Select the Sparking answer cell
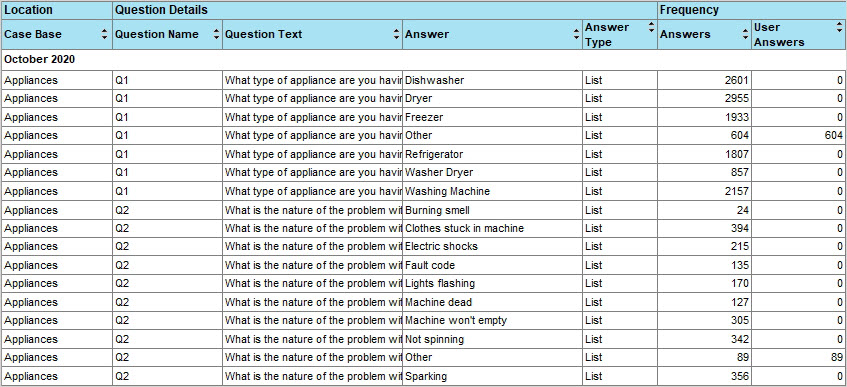847x387 pixels. coord(492,376)
